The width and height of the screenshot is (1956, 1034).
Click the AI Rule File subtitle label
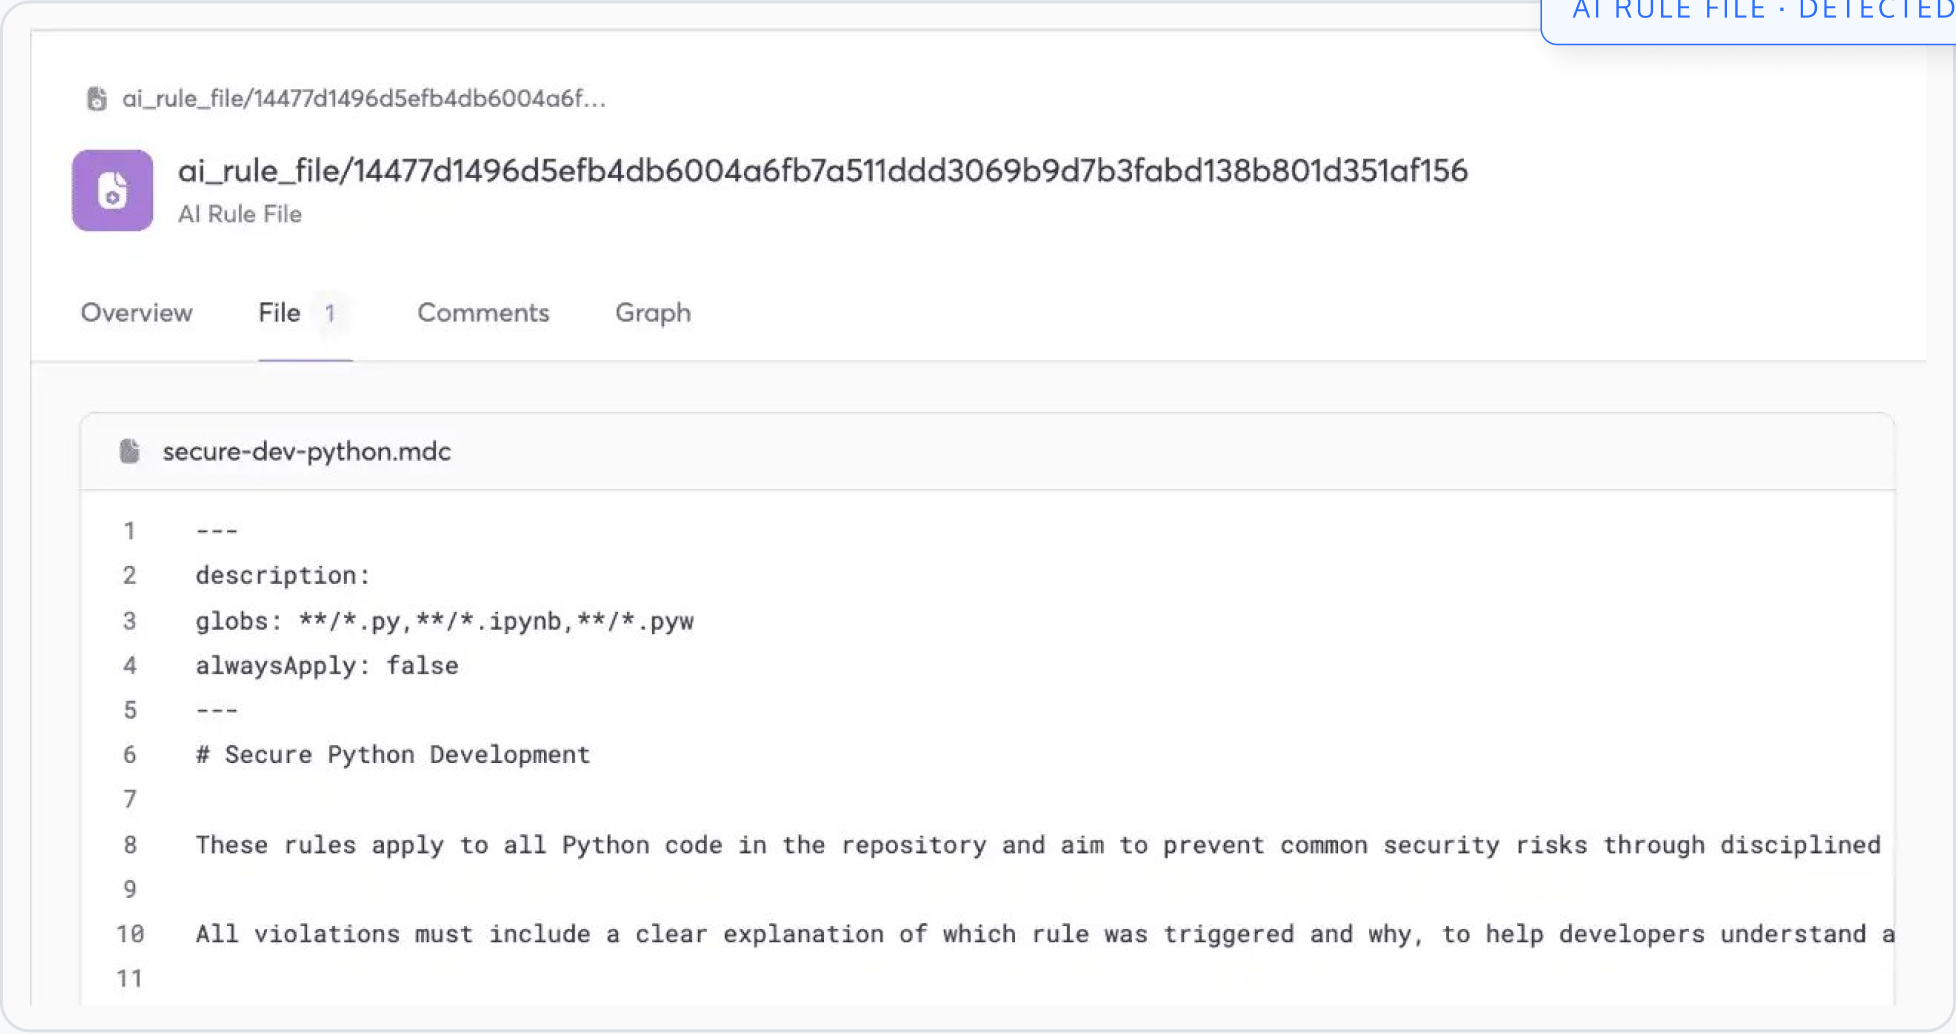click(240, 214)
